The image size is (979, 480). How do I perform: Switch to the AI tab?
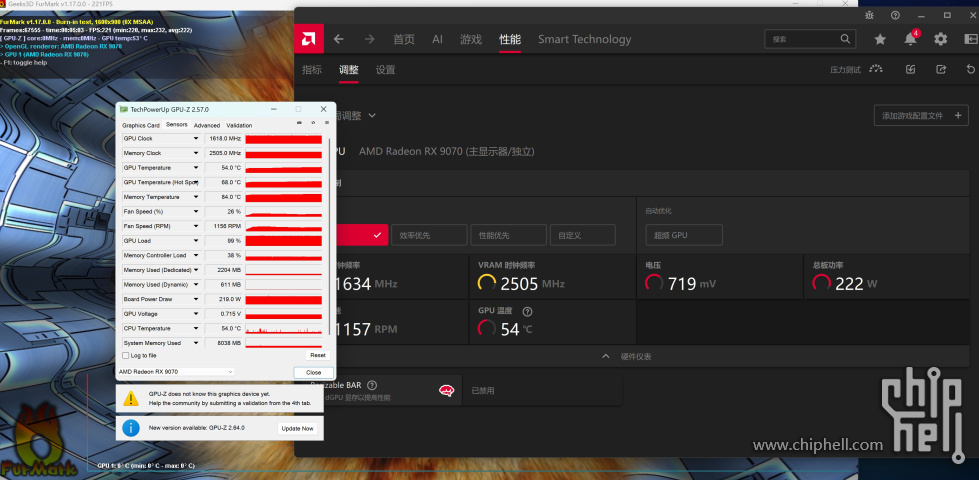437,39
